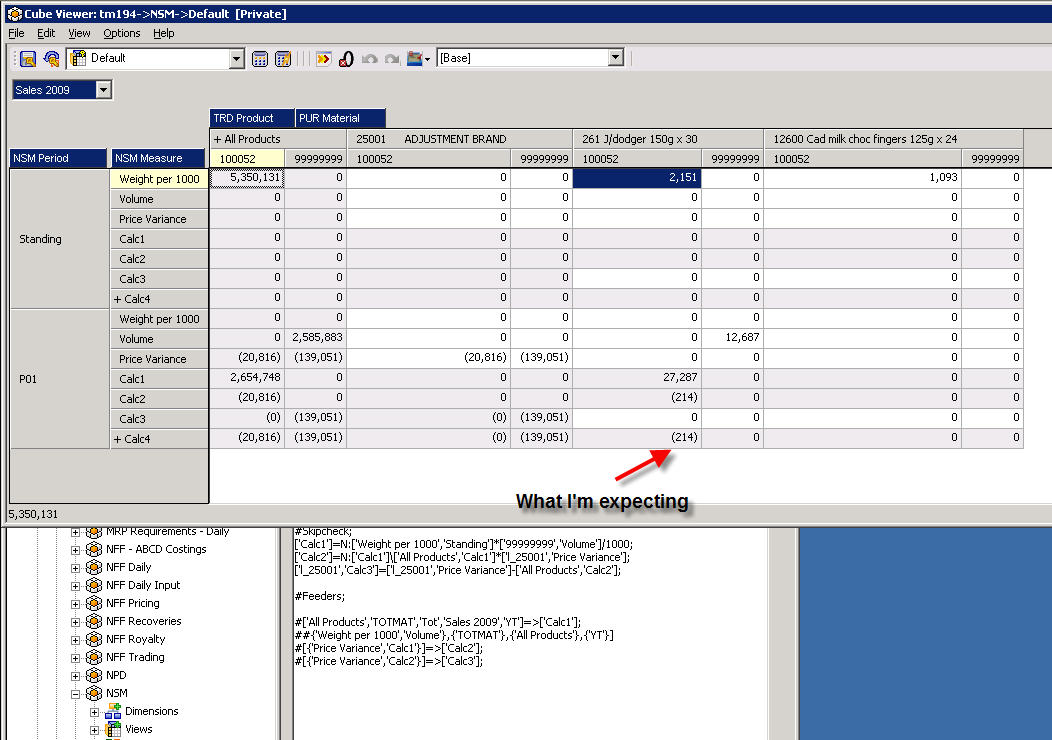Click the NFF Trading cube icon
1052x740 pixels.
pos(94,657)
